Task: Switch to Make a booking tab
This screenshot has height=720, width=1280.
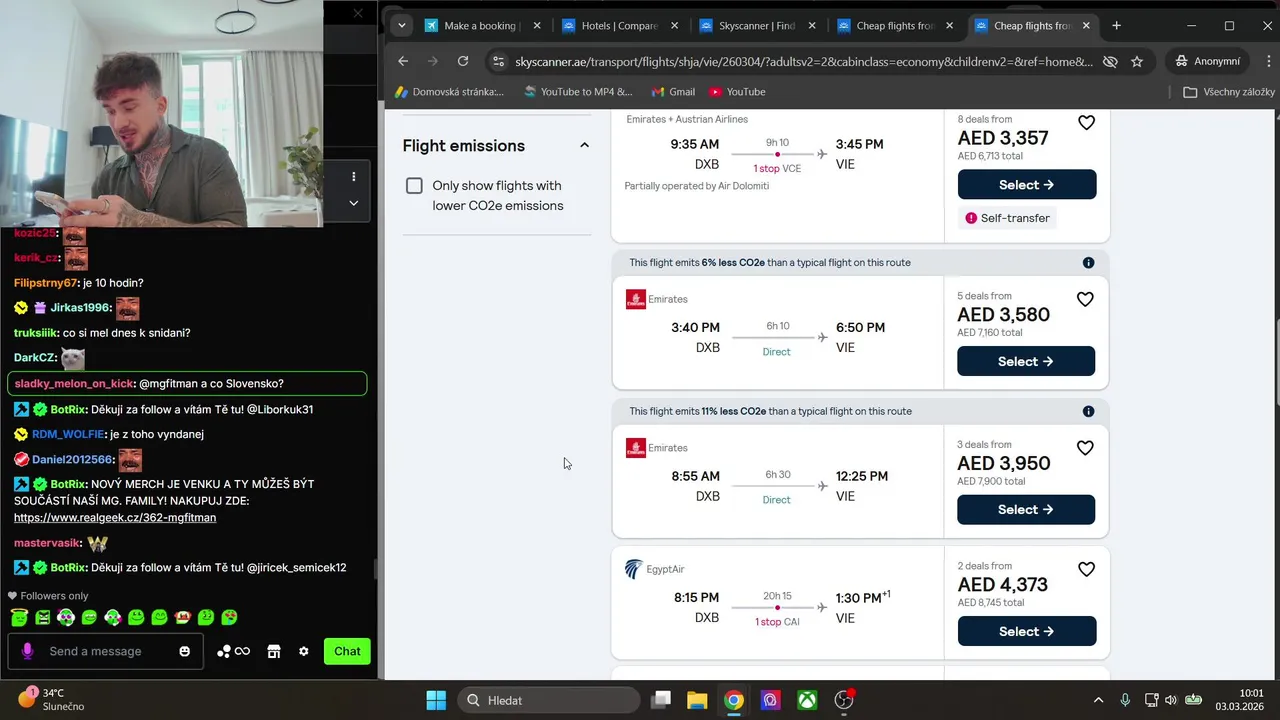Action: pos(483,26)
